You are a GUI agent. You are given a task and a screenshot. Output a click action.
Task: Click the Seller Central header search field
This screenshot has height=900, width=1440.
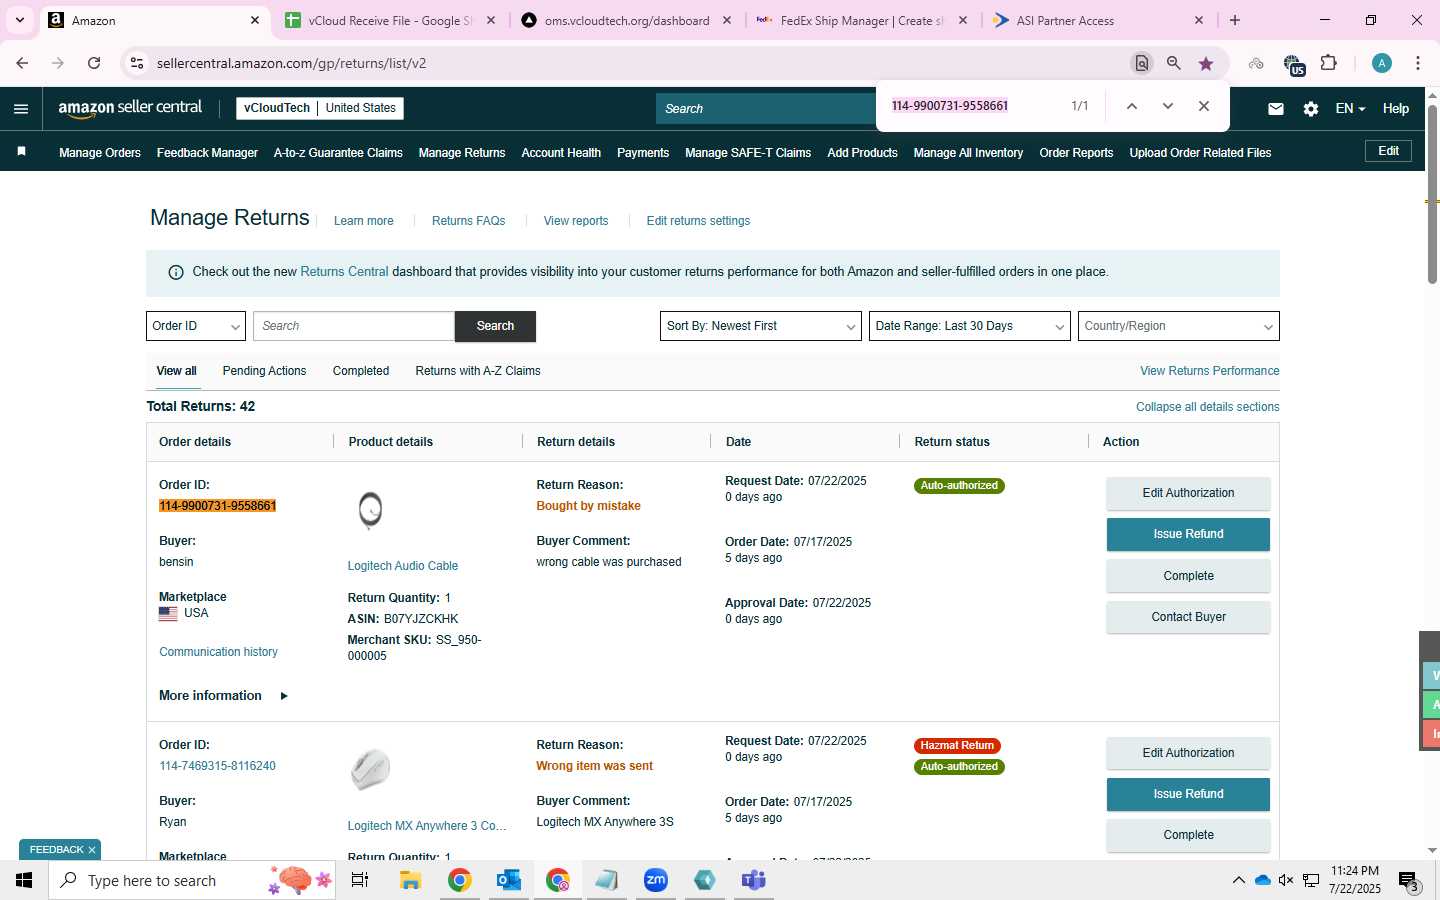pos(766,109)
